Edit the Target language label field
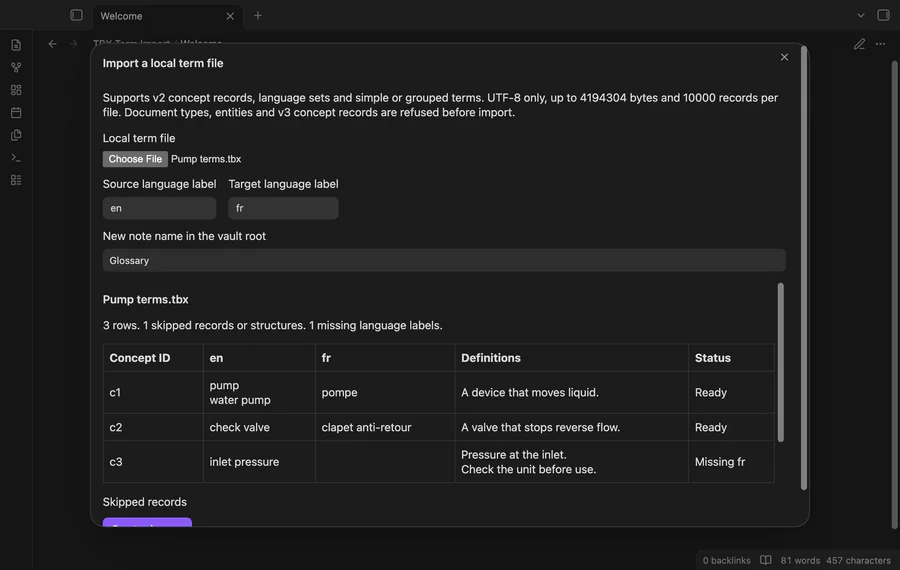 [x=283, y=208]
